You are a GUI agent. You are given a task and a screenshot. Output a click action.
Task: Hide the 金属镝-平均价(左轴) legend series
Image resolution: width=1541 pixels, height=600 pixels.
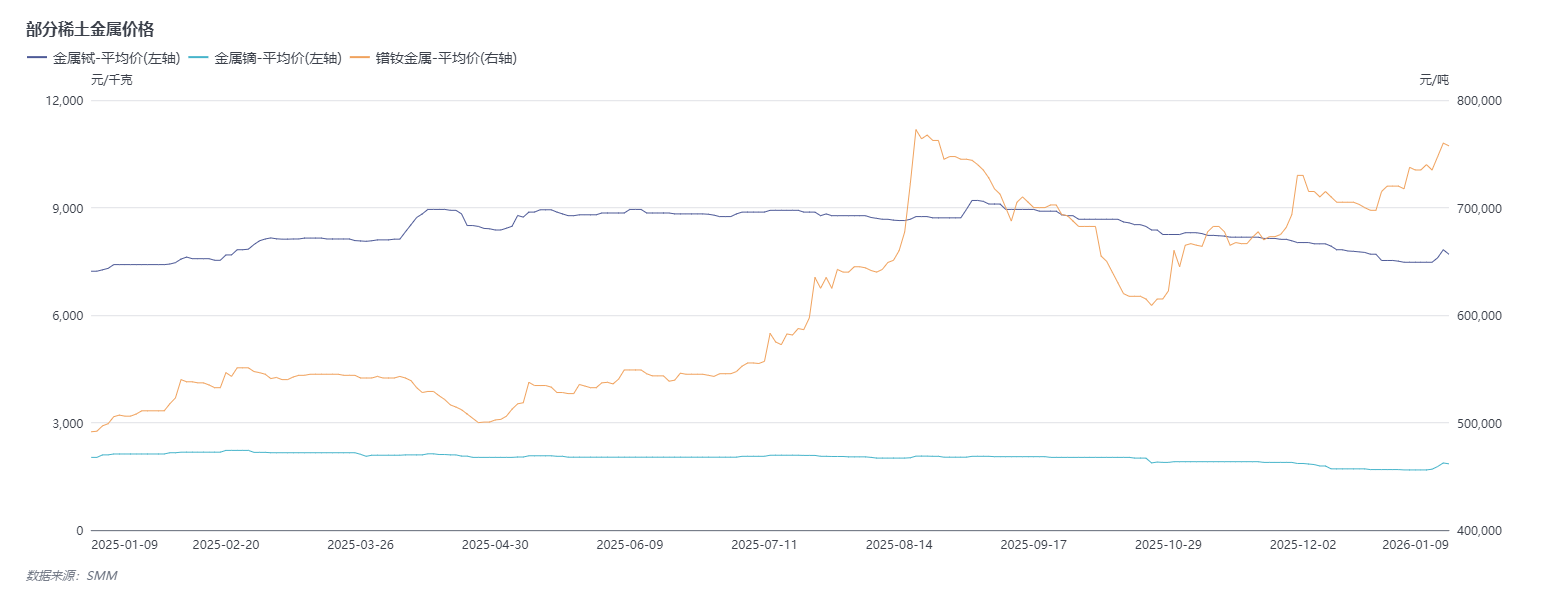click(x=266, y=59)
